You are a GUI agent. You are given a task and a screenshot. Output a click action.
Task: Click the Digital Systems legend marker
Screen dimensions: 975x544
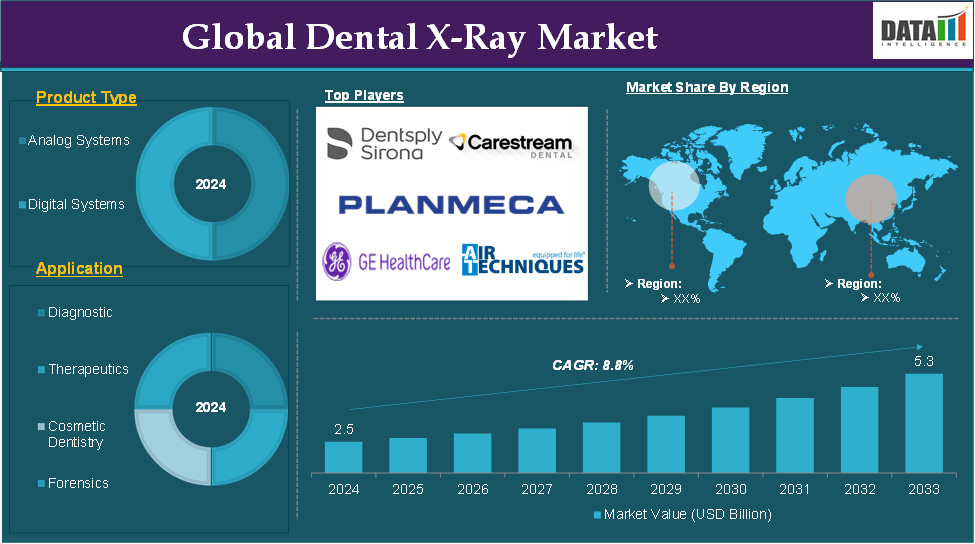click(22, 205)
